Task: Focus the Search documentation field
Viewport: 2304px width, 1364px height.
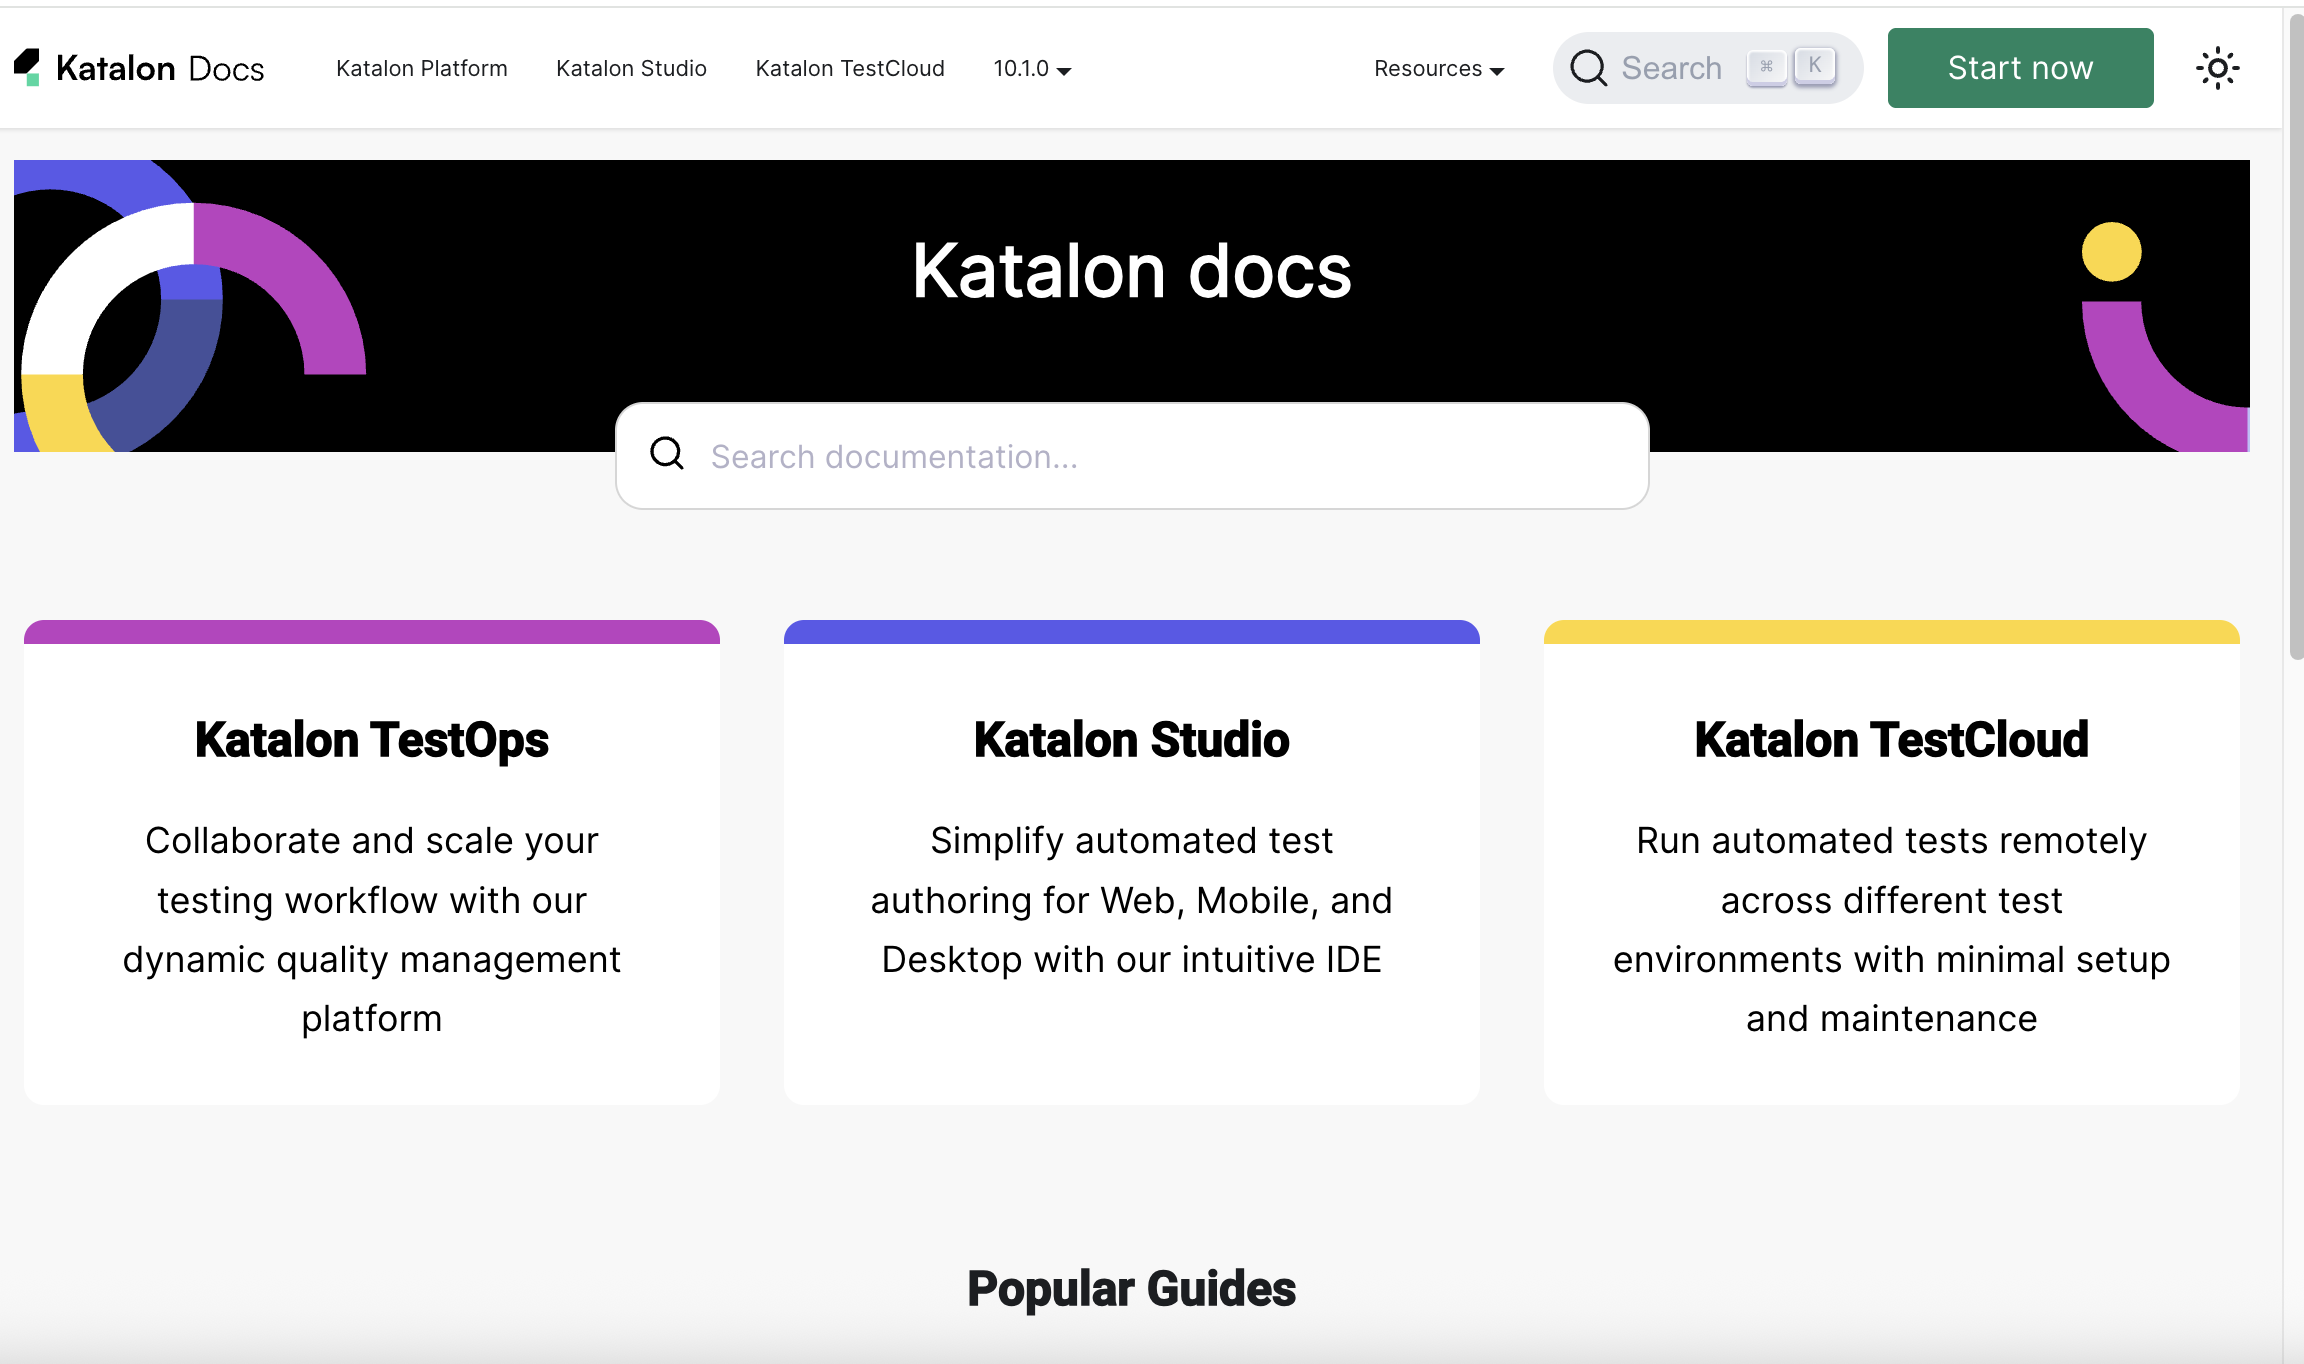Action: coord(1132,456)
